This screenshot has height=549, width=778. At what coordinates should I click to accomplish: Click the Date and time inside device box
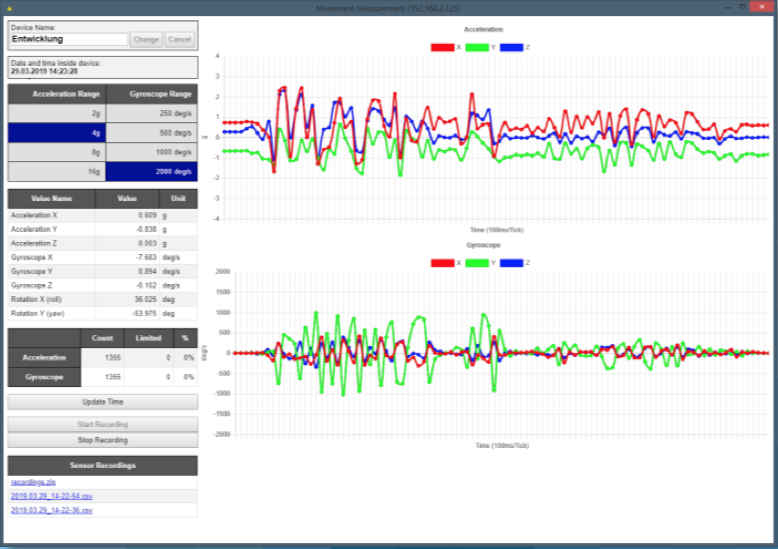click(x=103, y=68)
